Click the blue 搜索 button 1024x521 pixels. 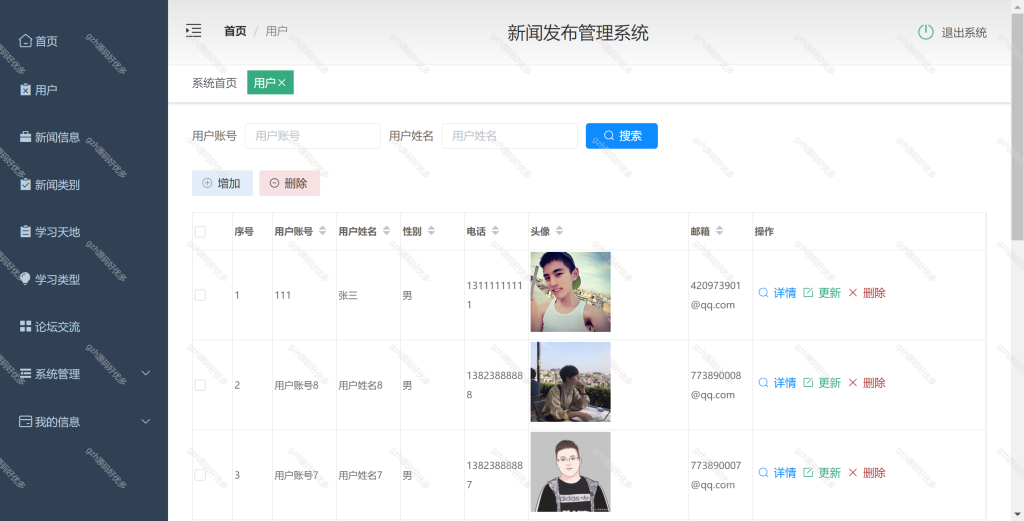622,136
